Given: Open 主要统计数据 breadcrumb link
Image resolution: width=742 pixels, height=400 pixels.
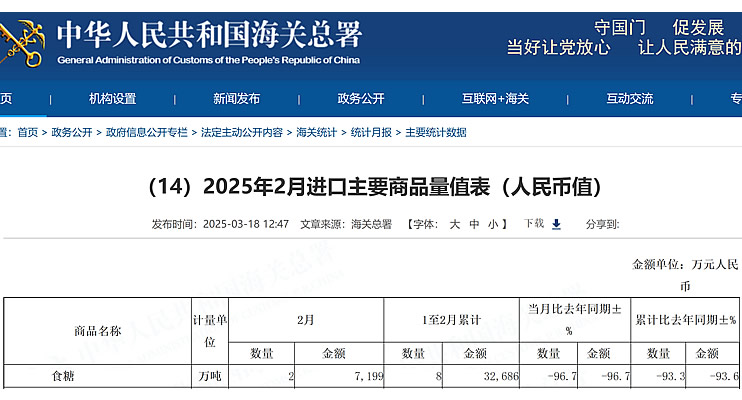Looking at the screenshot, I should 435,132.
